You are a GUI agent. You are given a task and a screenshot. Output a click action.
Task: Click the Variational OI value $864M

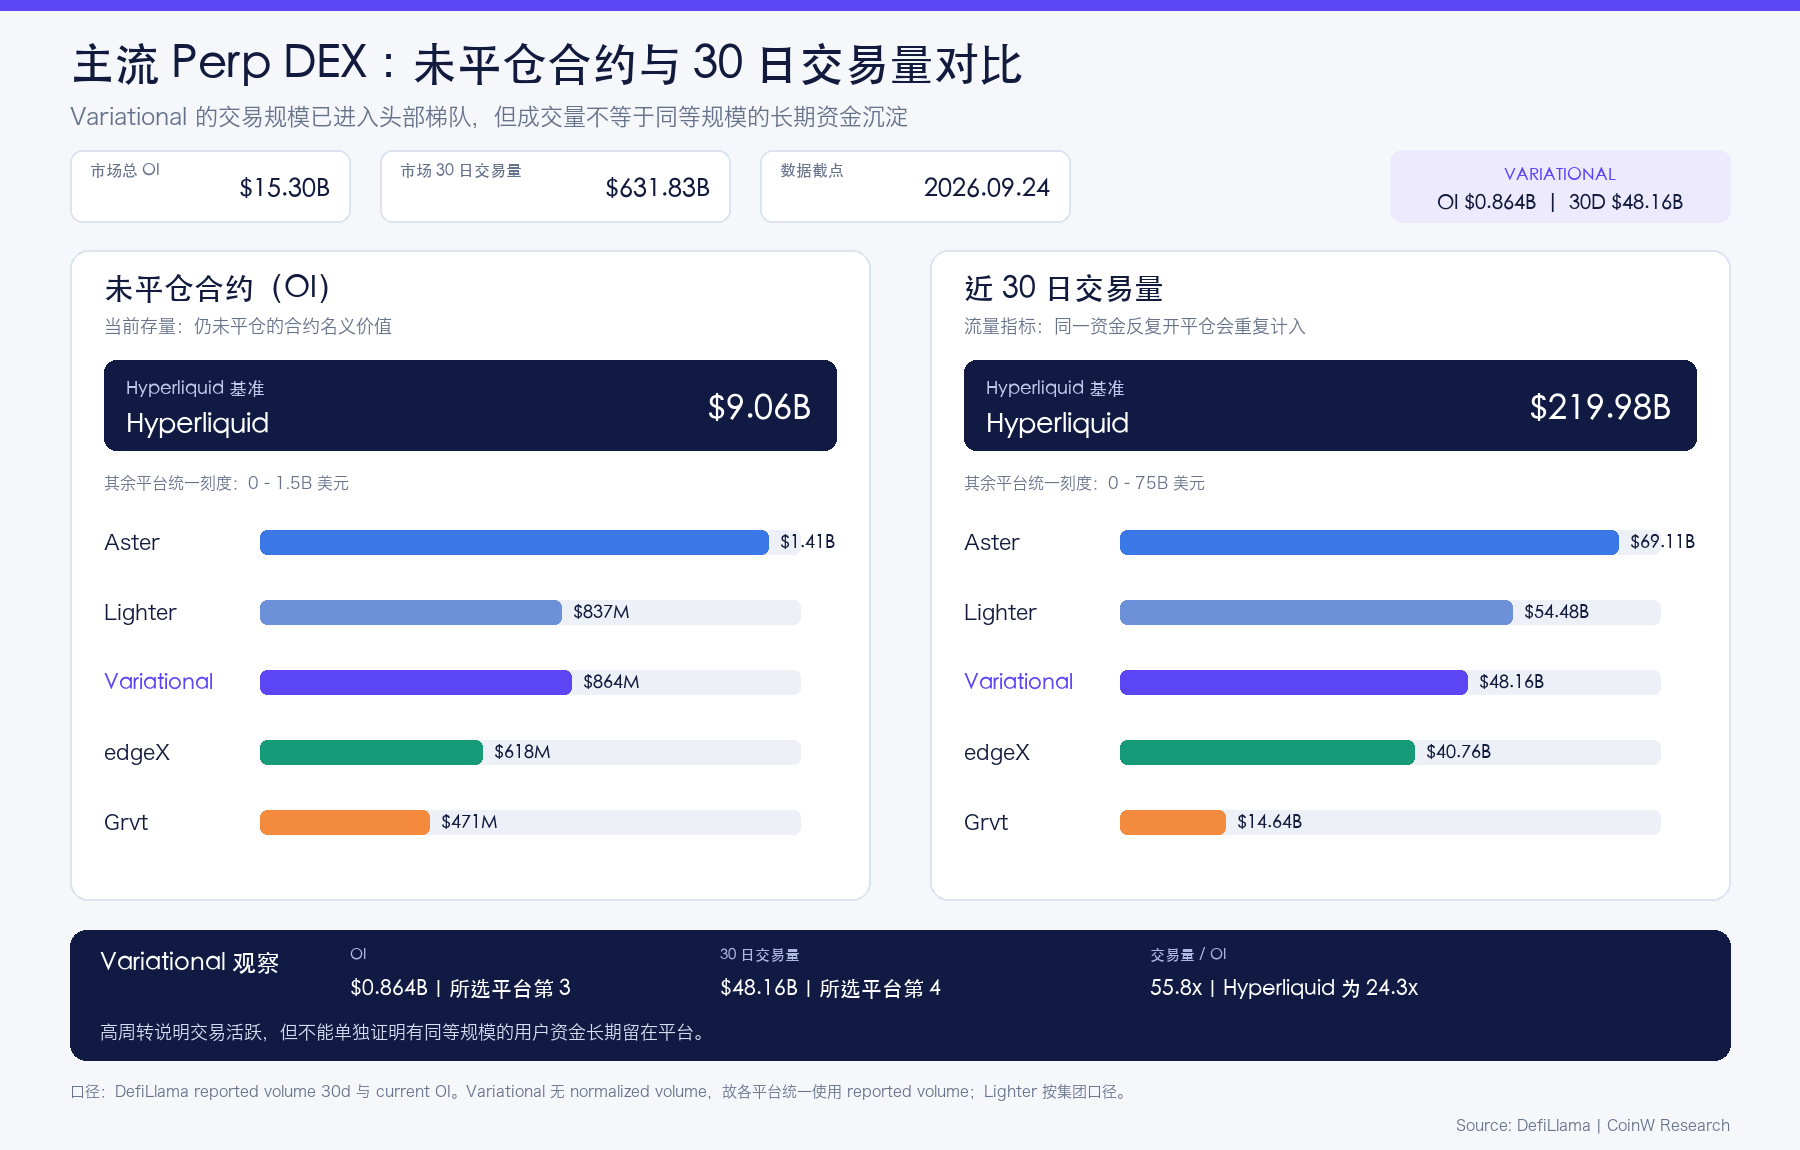tap(611, 682)
